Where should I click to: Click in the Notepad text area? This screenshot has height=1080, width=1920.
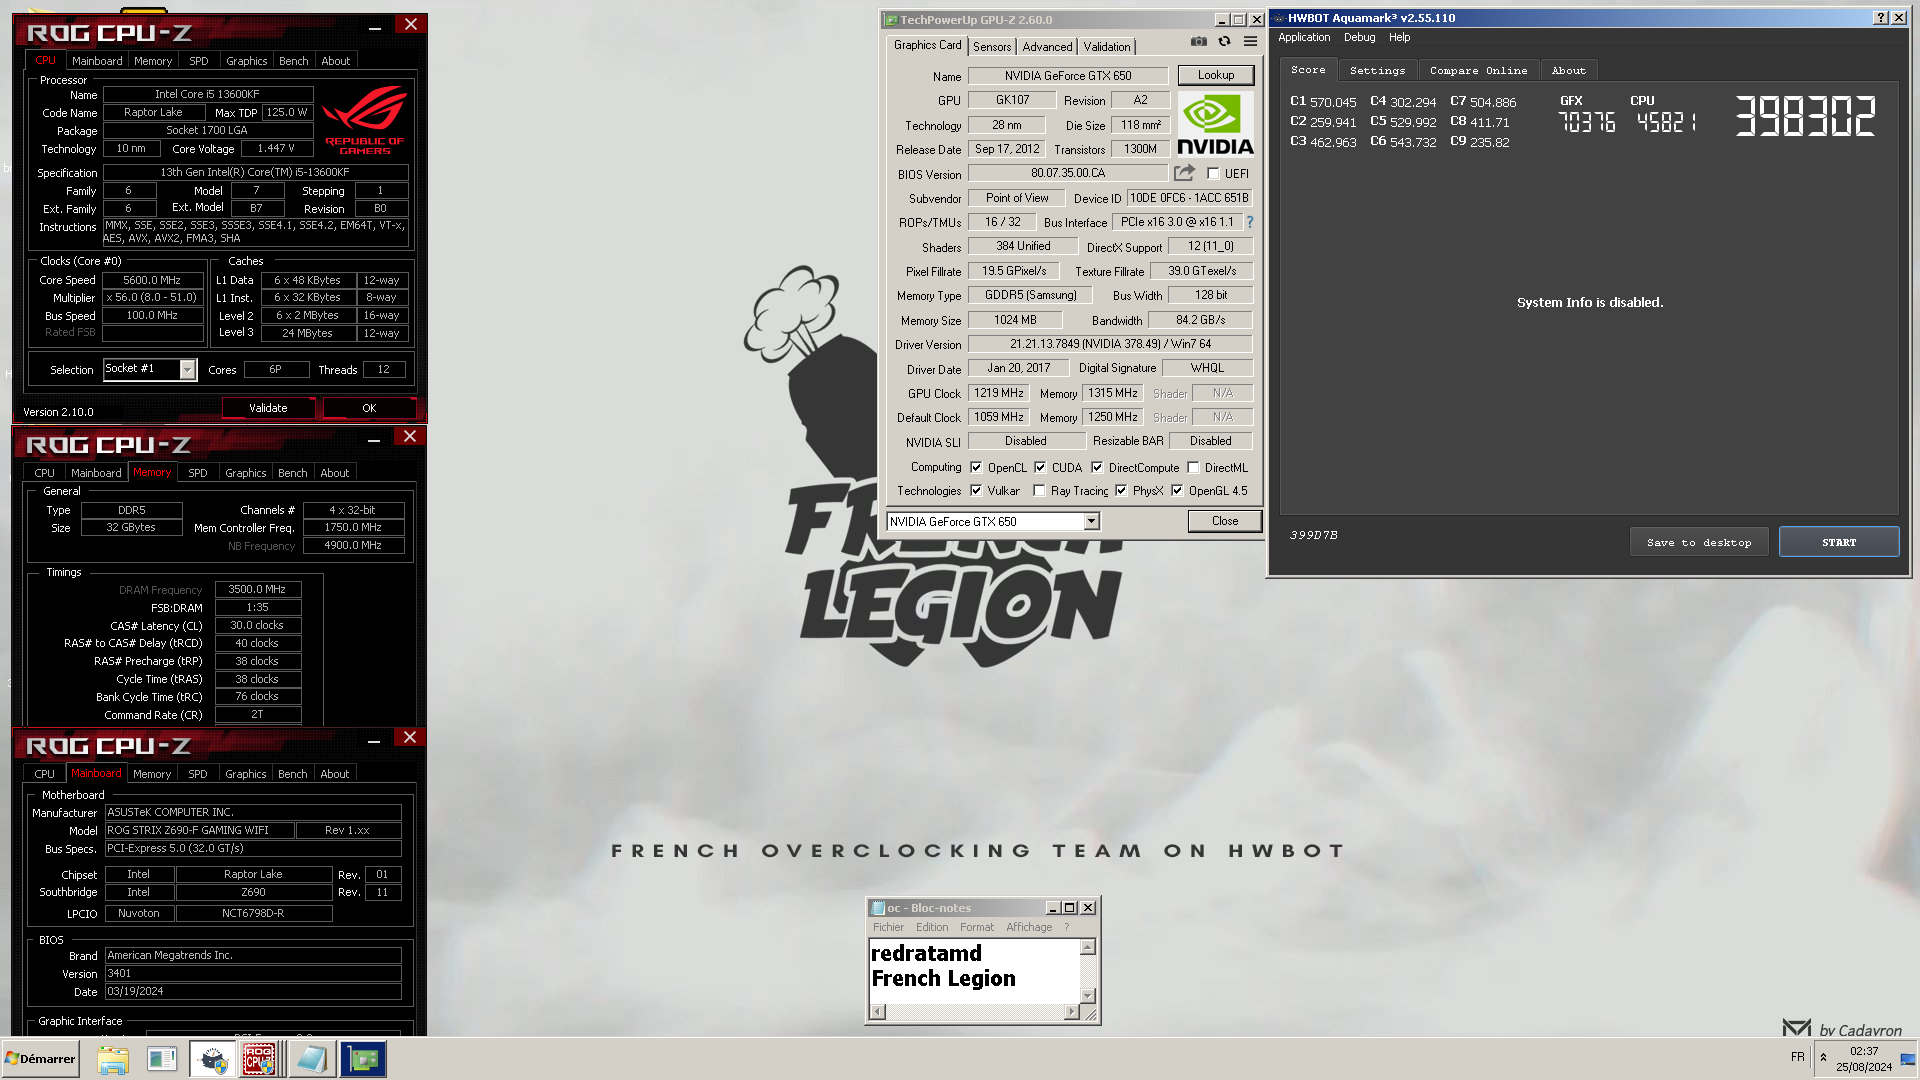pyautogui.click(x=974, y=970)
